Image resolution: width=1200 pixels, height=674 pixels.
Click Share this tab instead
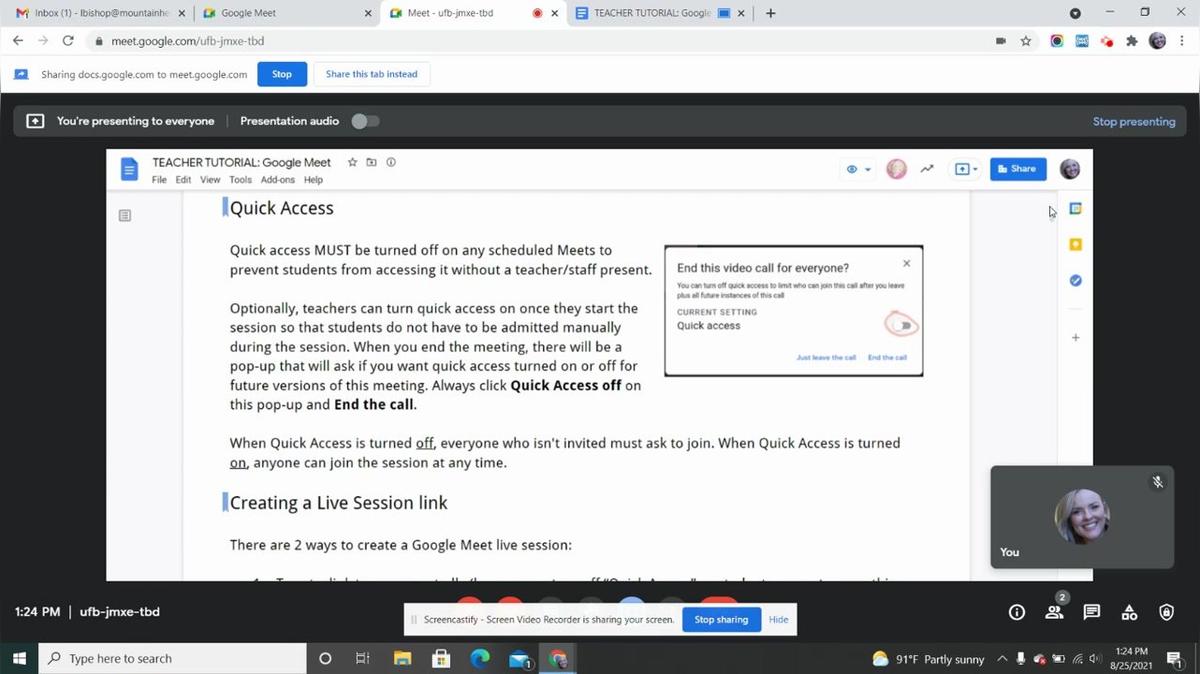tap(371, 74)
